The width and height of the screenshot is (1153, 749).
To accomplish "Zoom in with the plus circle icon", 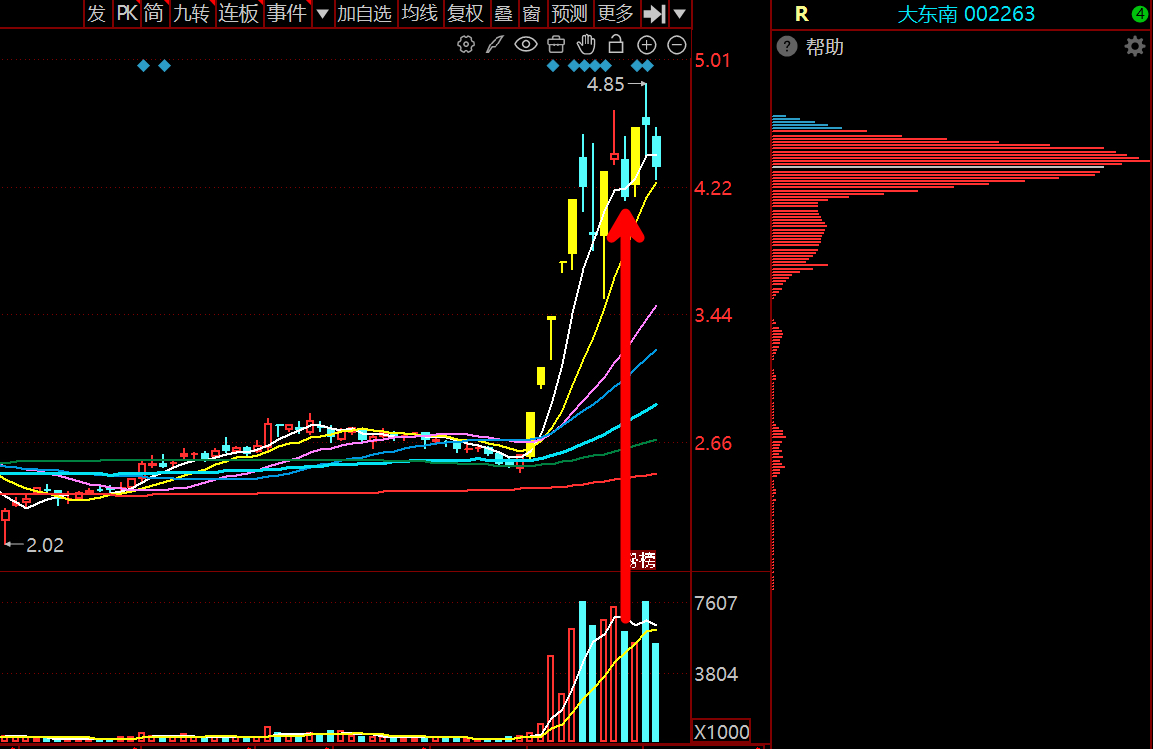I will tap(646, 45).
